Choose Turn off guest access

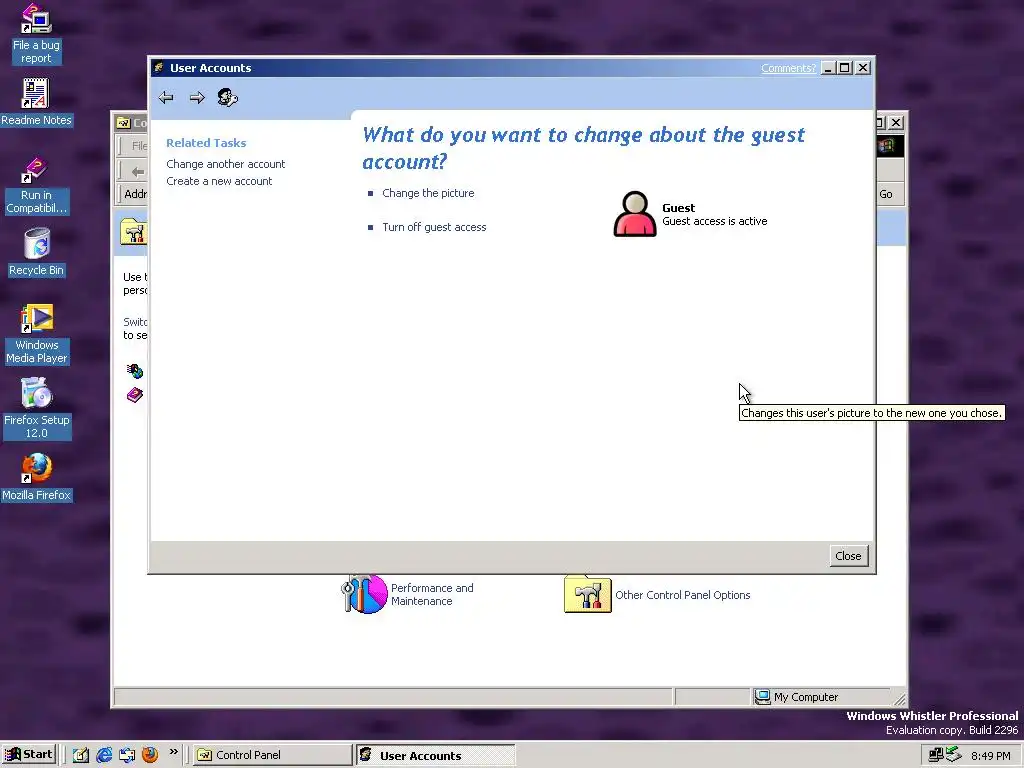pyautogui.click(x=434, y=227)
